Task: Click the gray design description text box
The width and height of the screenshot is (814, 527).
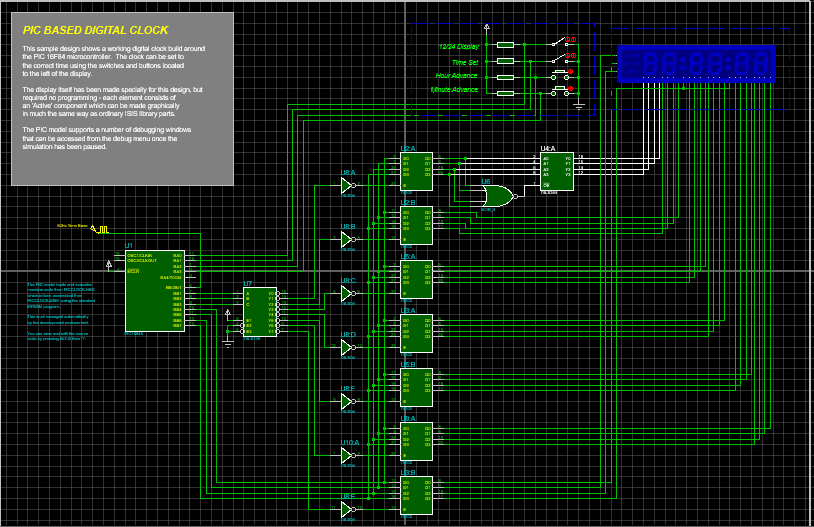Action: (122, 110)
